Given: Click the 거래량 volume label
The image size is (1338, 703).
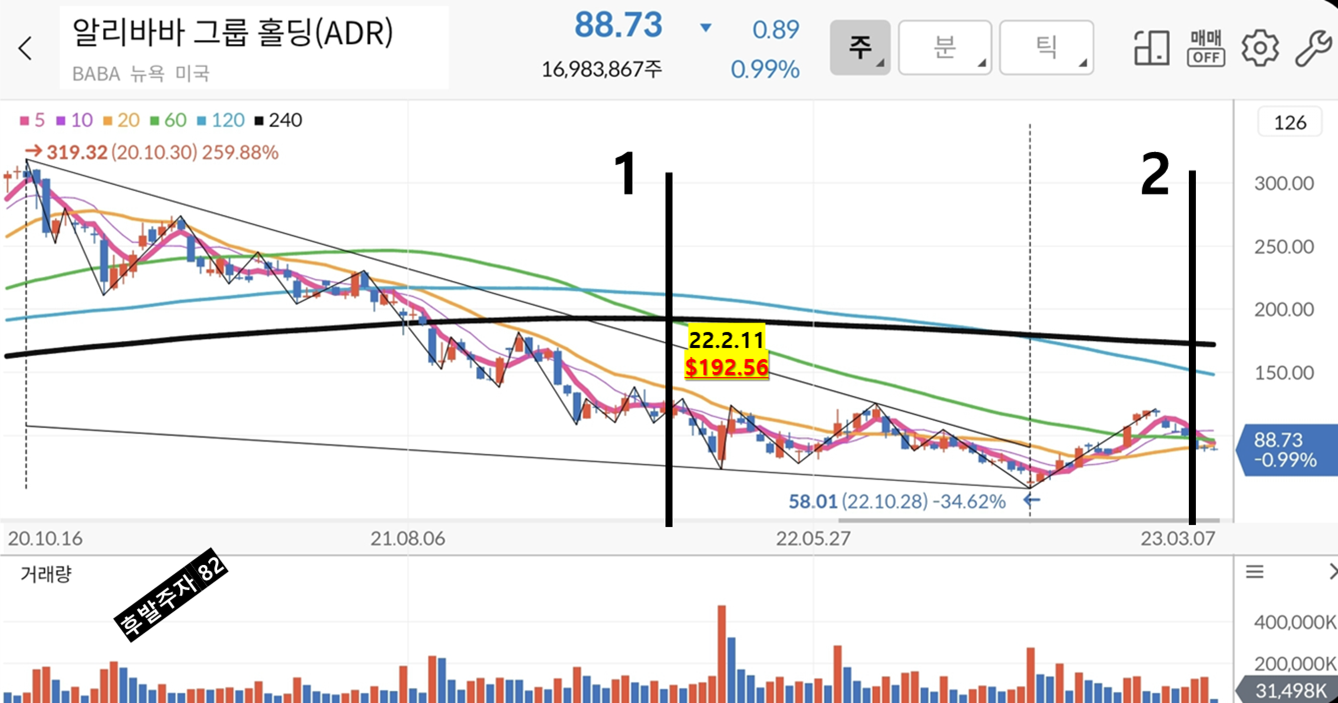Looking at the screenshot, I should point(46,574).
